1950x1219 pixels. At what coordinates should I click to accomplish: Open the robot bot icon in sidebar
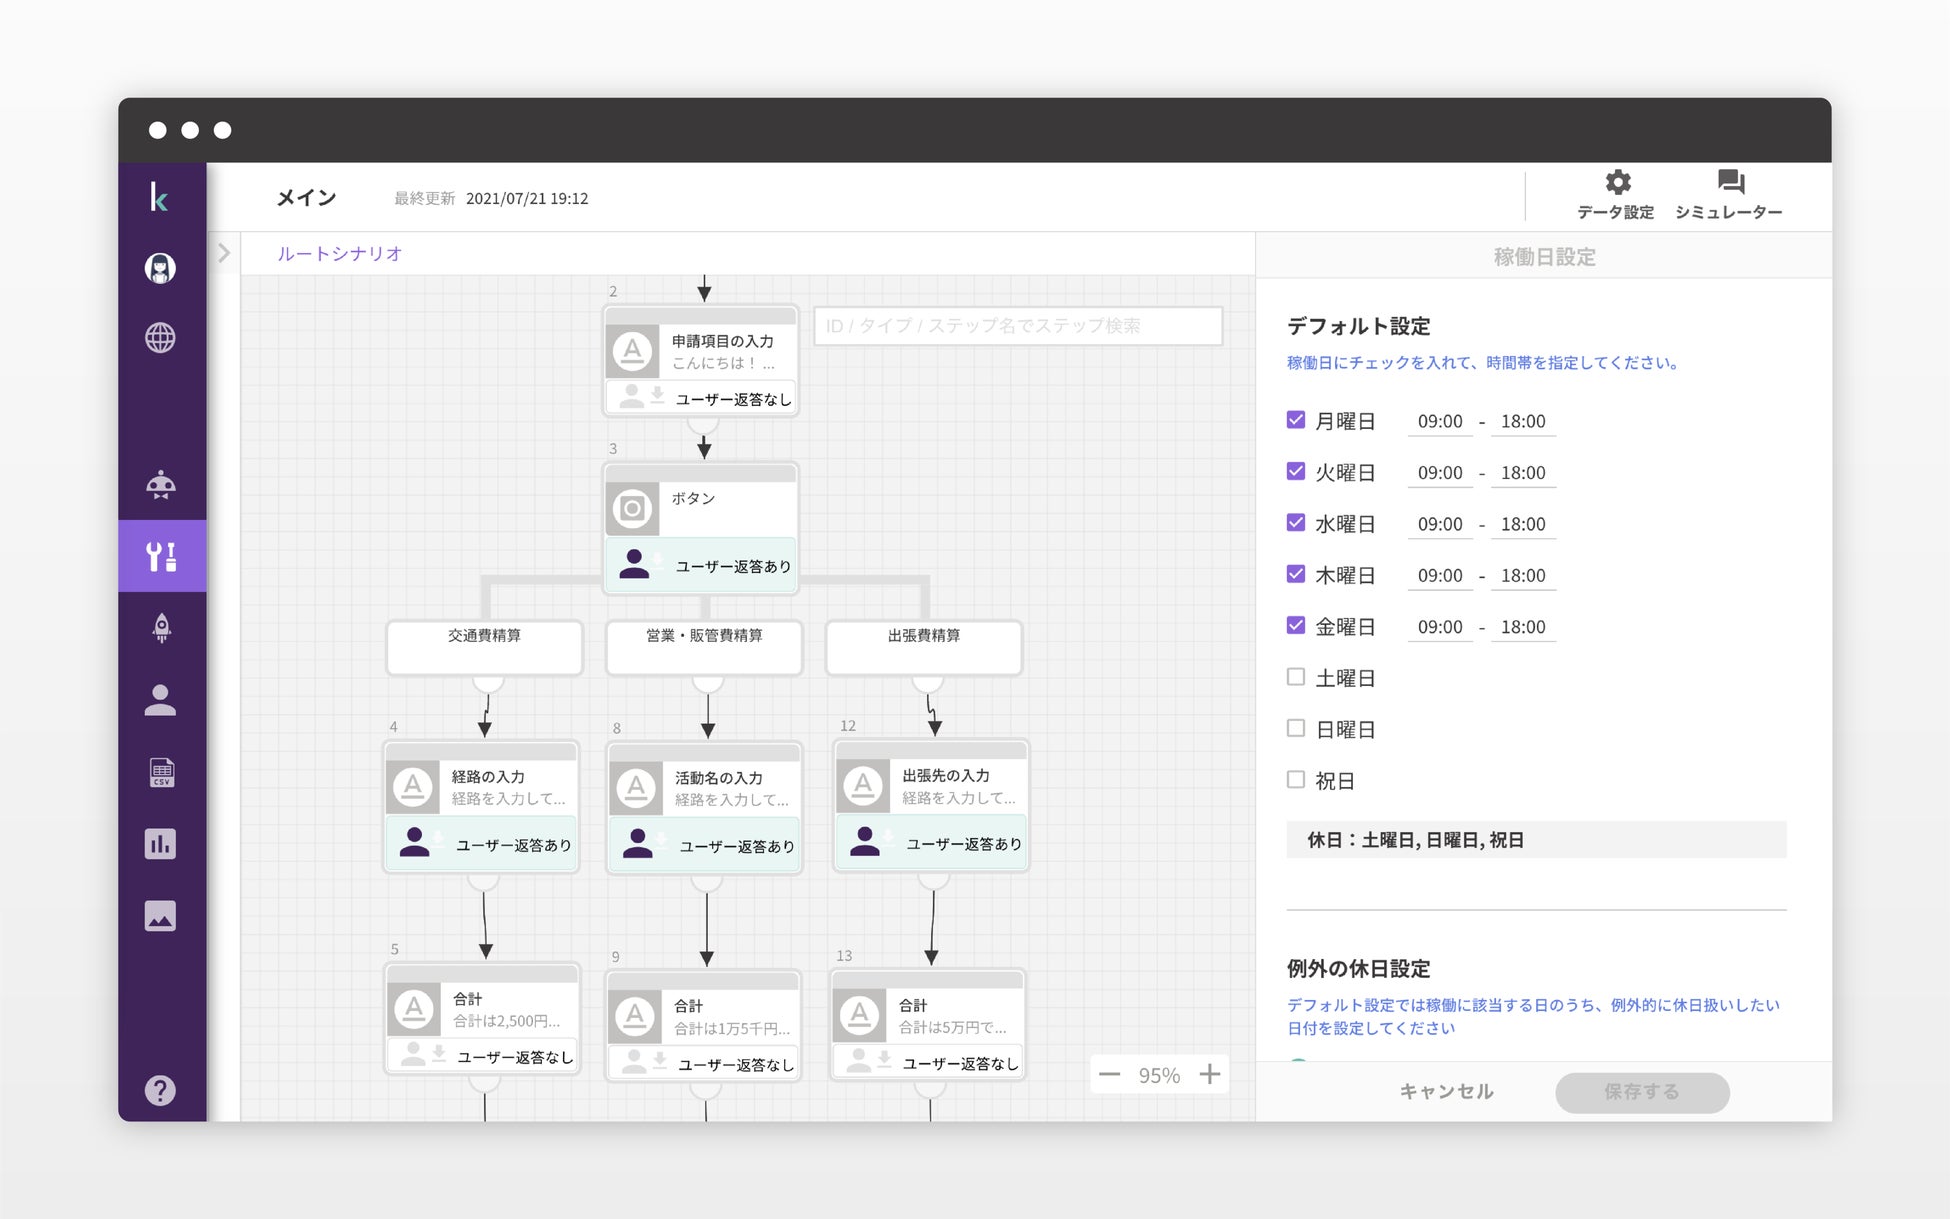pos(160,485)
